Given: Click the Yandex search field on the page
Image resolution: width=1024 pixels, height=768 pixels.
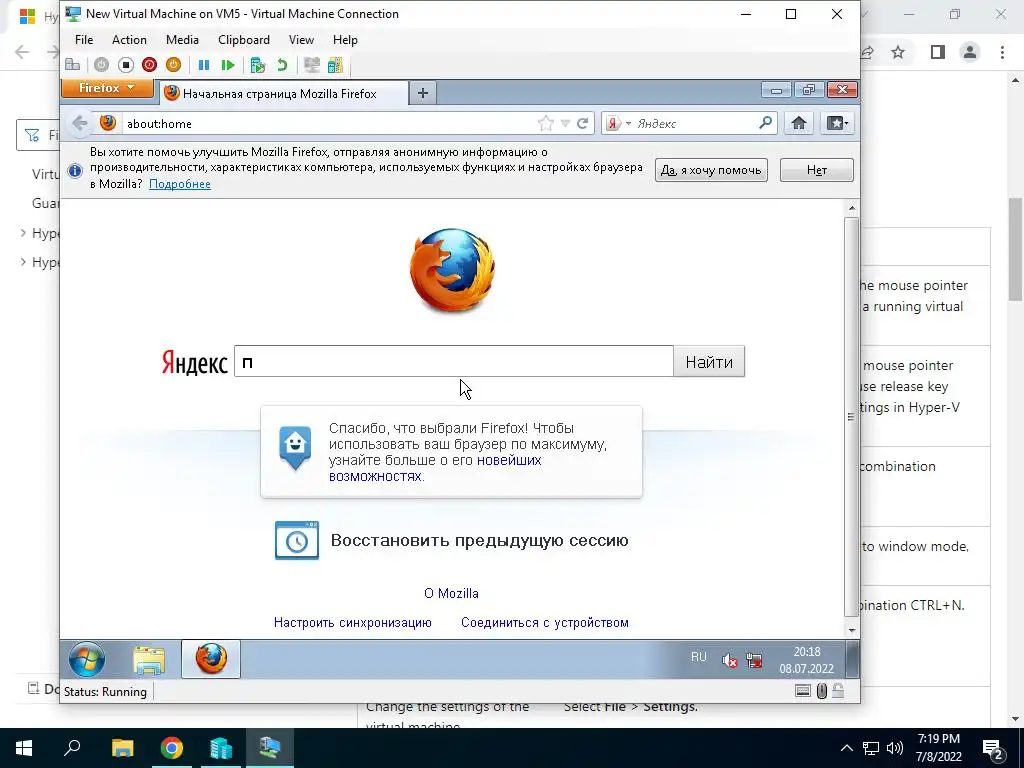Looking at the screenshot, I should [x=453, y=361].
